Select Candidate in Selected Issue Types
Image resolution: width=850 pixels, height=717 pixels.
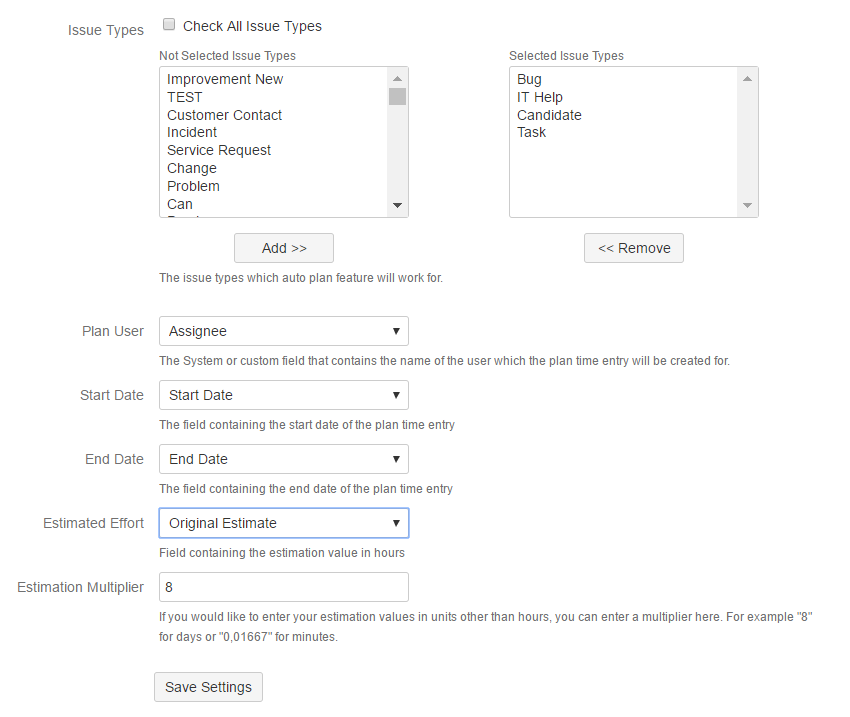tap(549, 115)
